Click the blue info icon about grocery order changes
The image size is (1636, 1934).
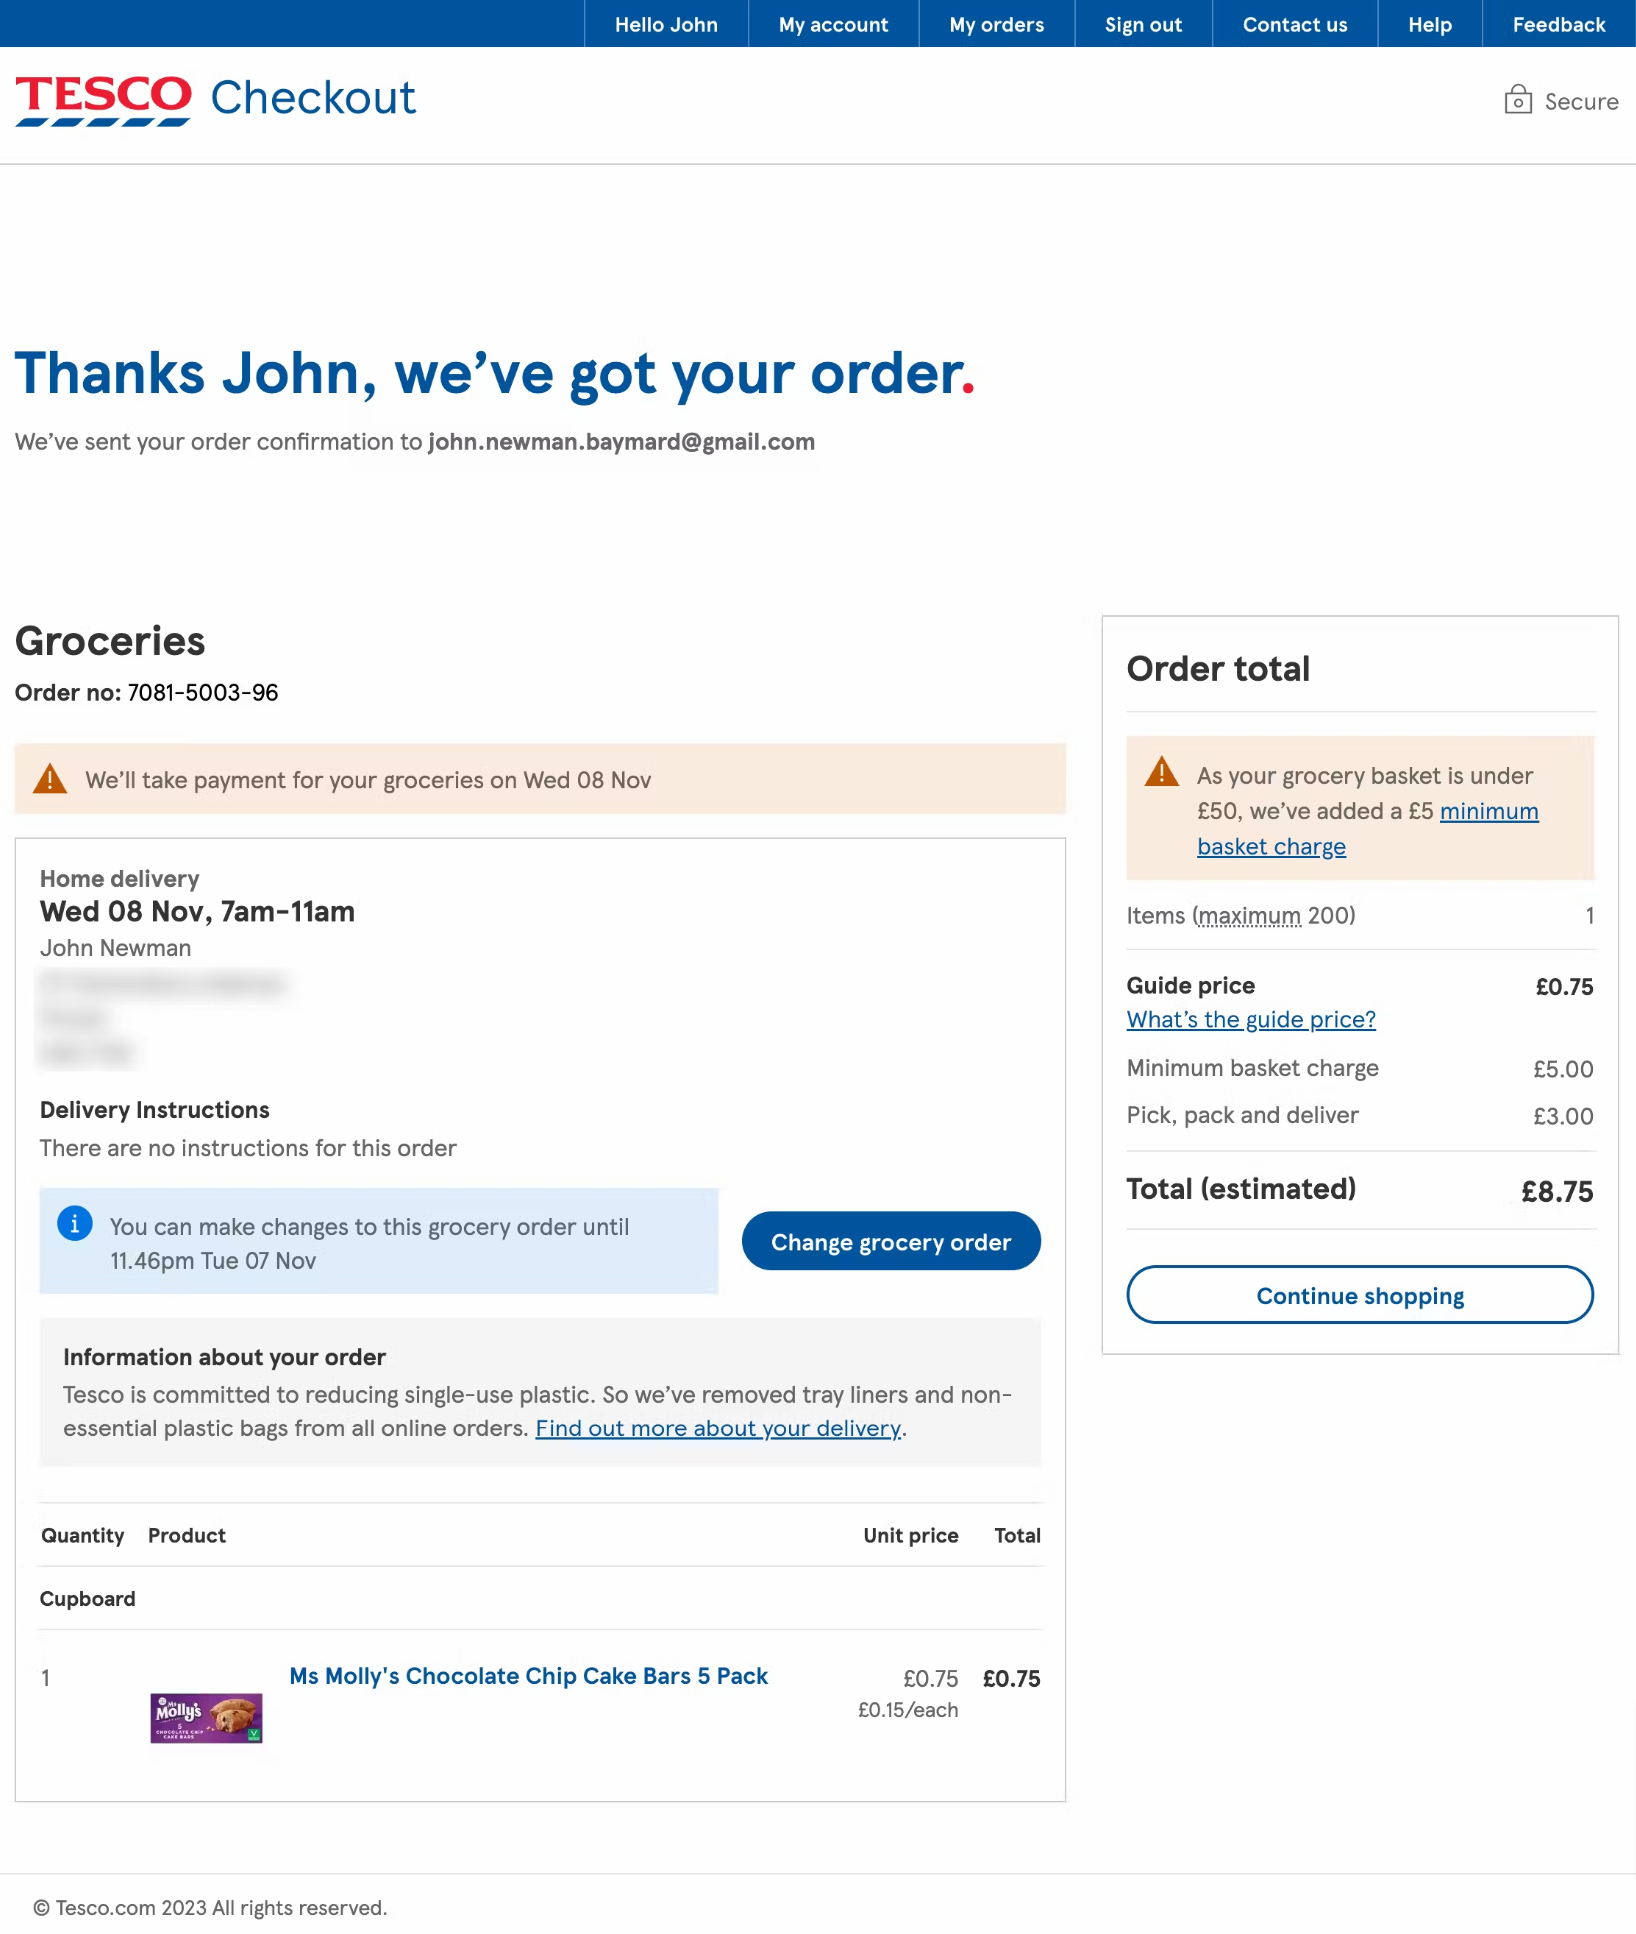coord(74,1223)
